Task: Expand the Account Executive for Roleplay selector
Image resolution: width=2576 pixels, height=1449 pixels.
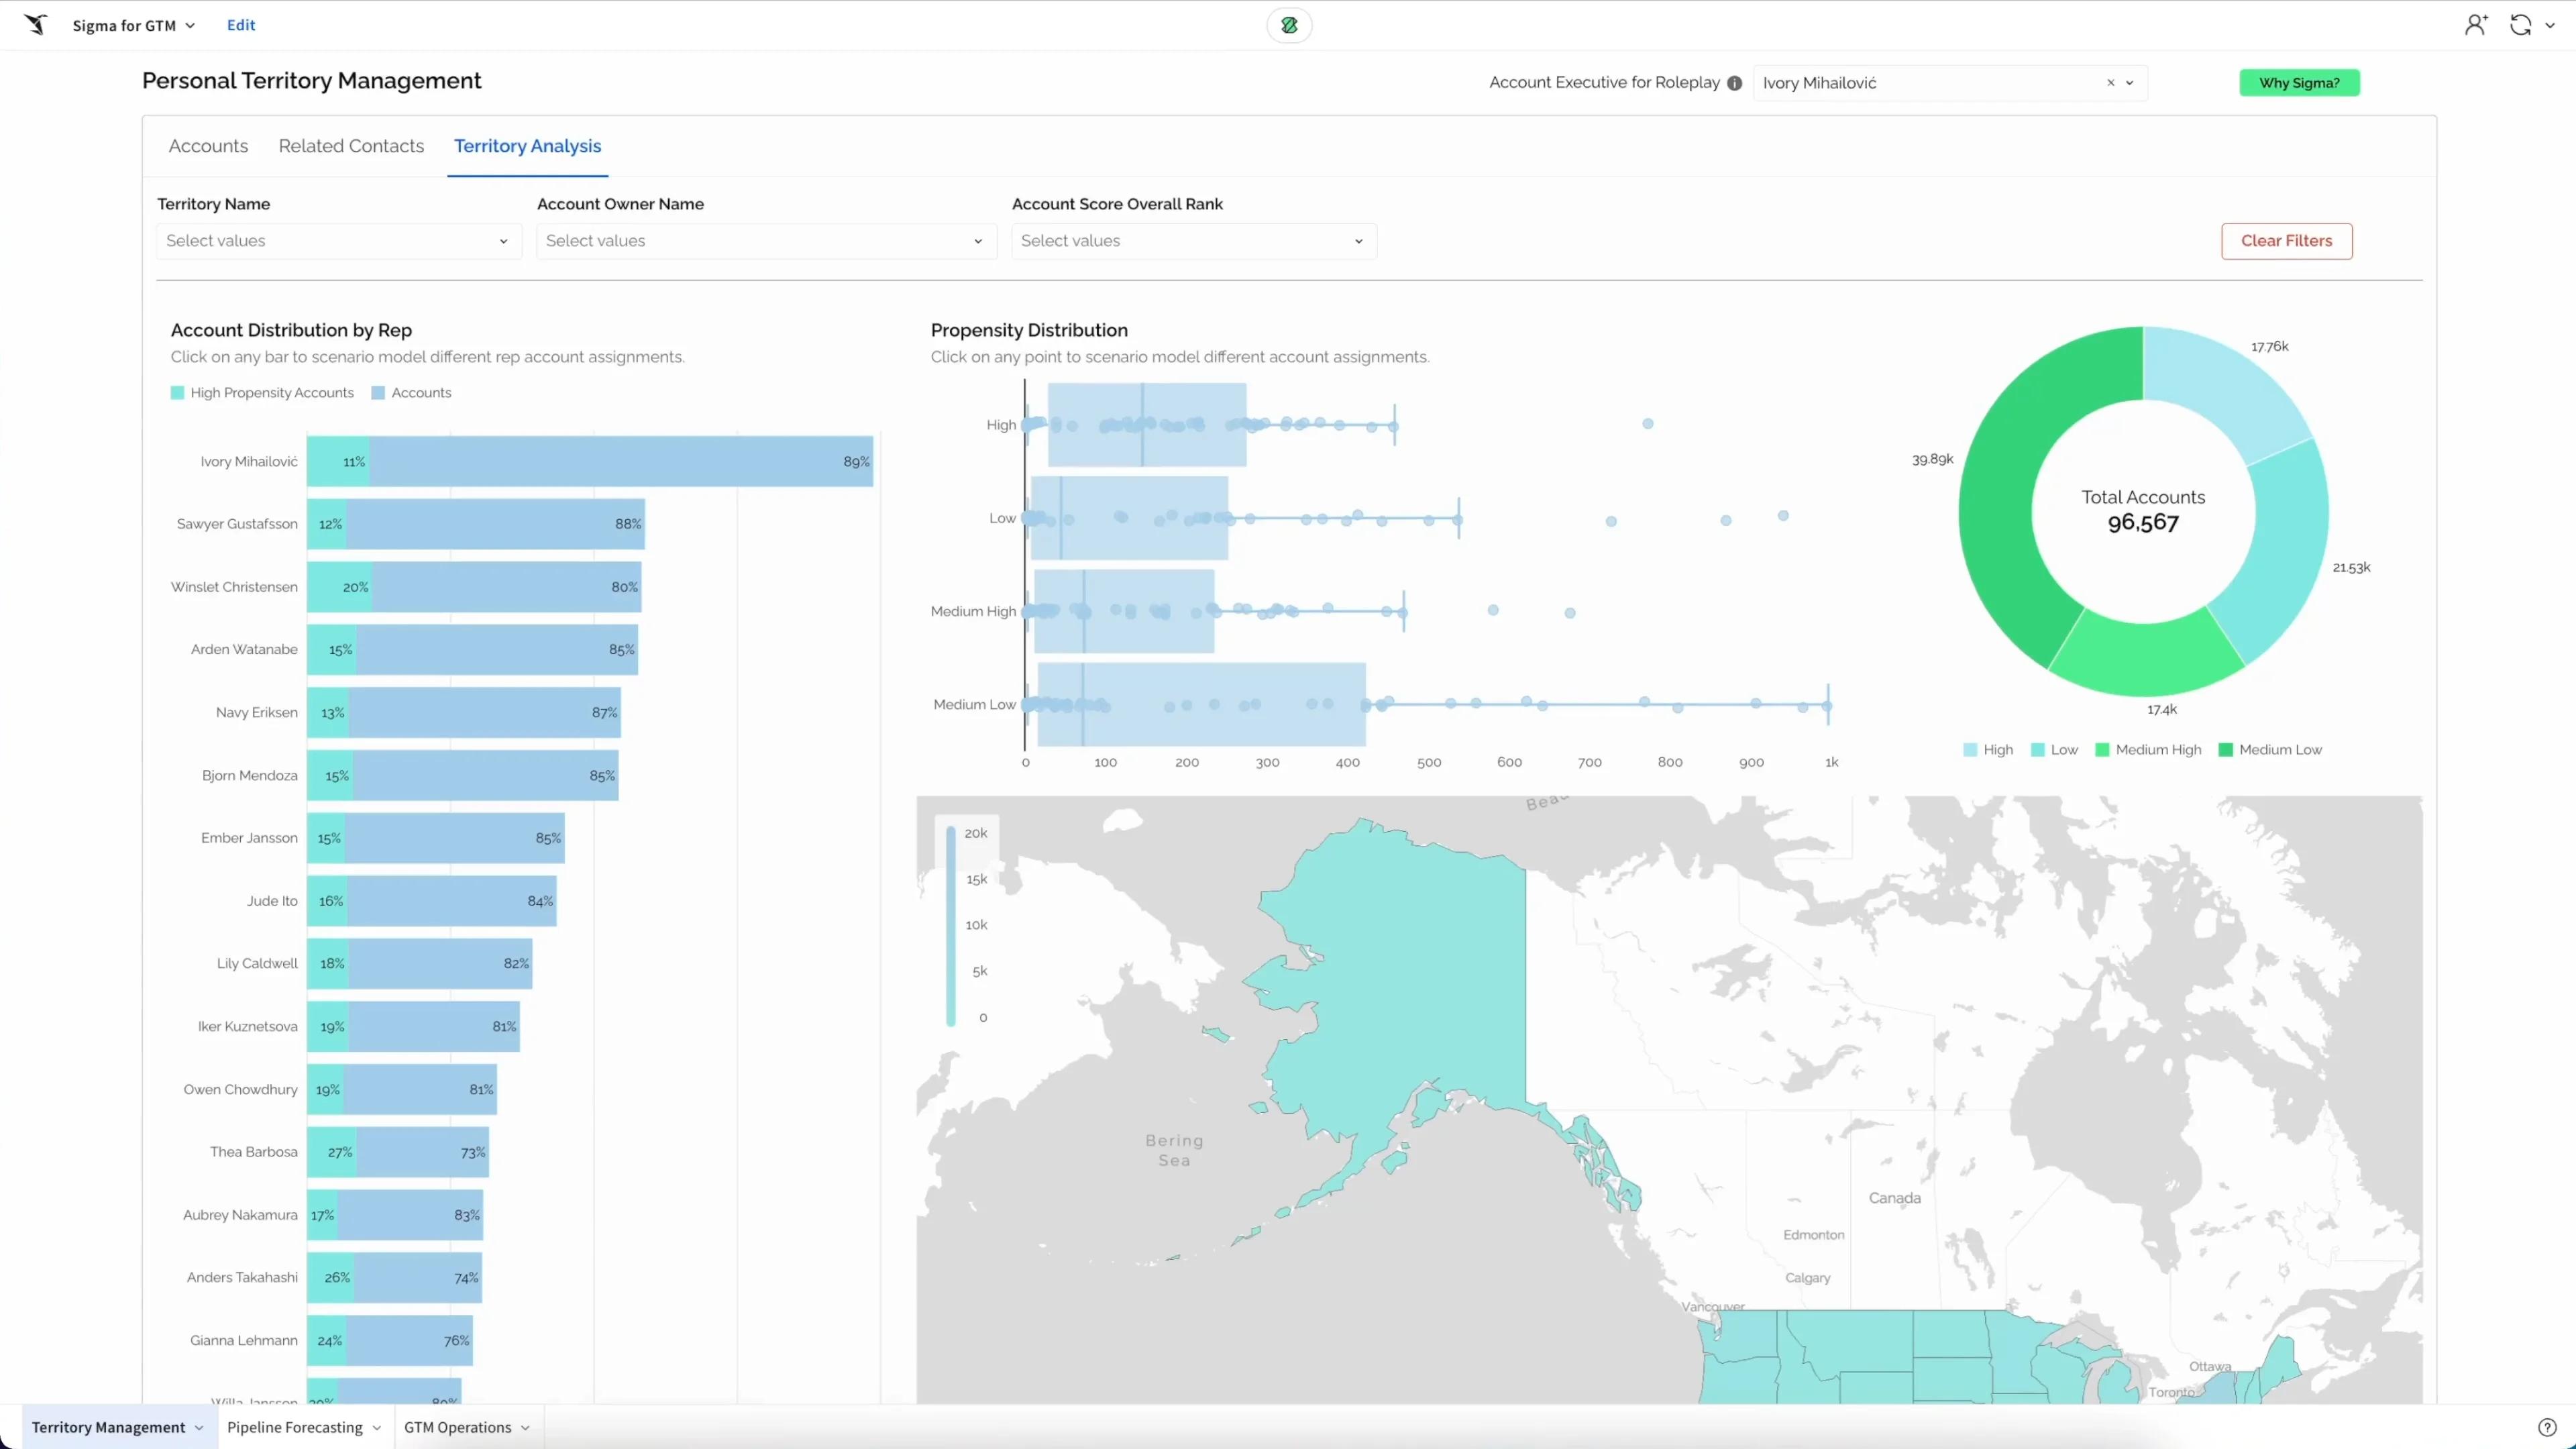Action: [2130, 83]
